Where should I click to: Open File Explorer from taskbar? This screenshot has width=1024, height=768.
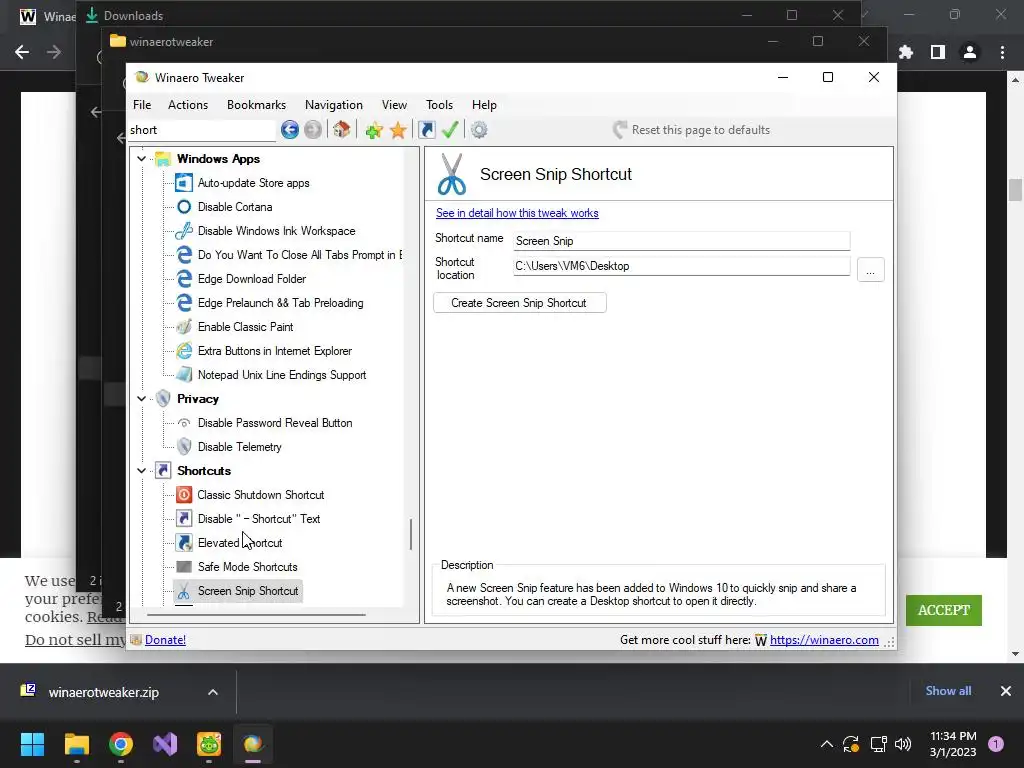click(76, 744)
